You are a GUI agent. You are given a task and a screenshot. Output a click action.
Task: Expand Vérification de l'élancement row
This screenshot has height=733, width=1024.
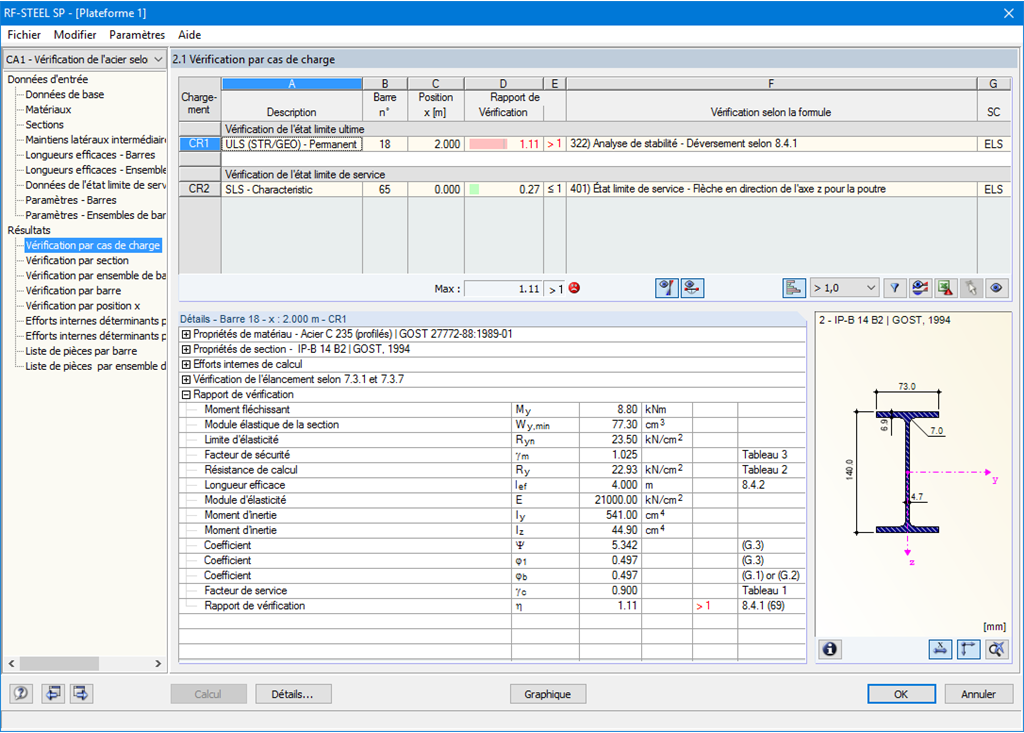pyautogui.click(x=186, y=379)
